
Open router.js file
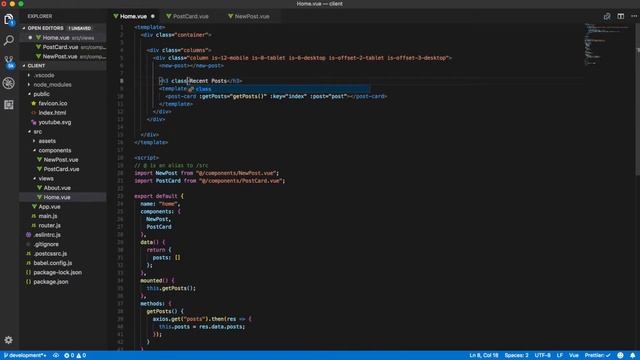pos(63,225)
